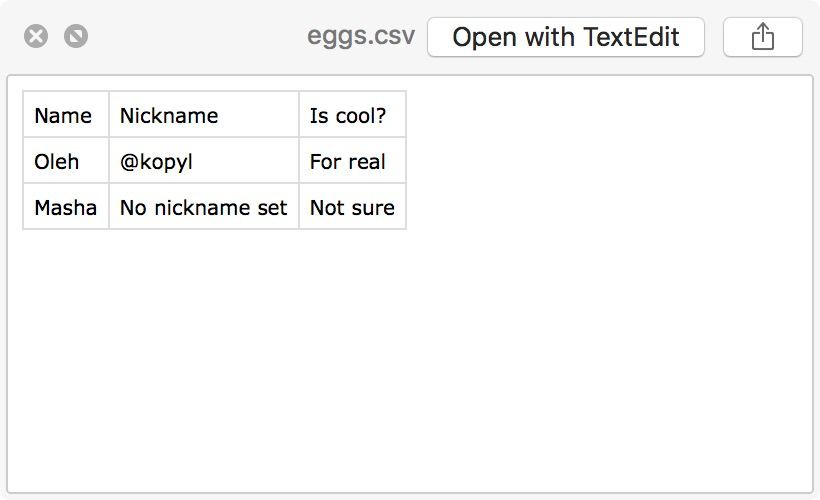Select the Name header cell
This screenshot has height=500, width=820.
(x=66, y=115)
